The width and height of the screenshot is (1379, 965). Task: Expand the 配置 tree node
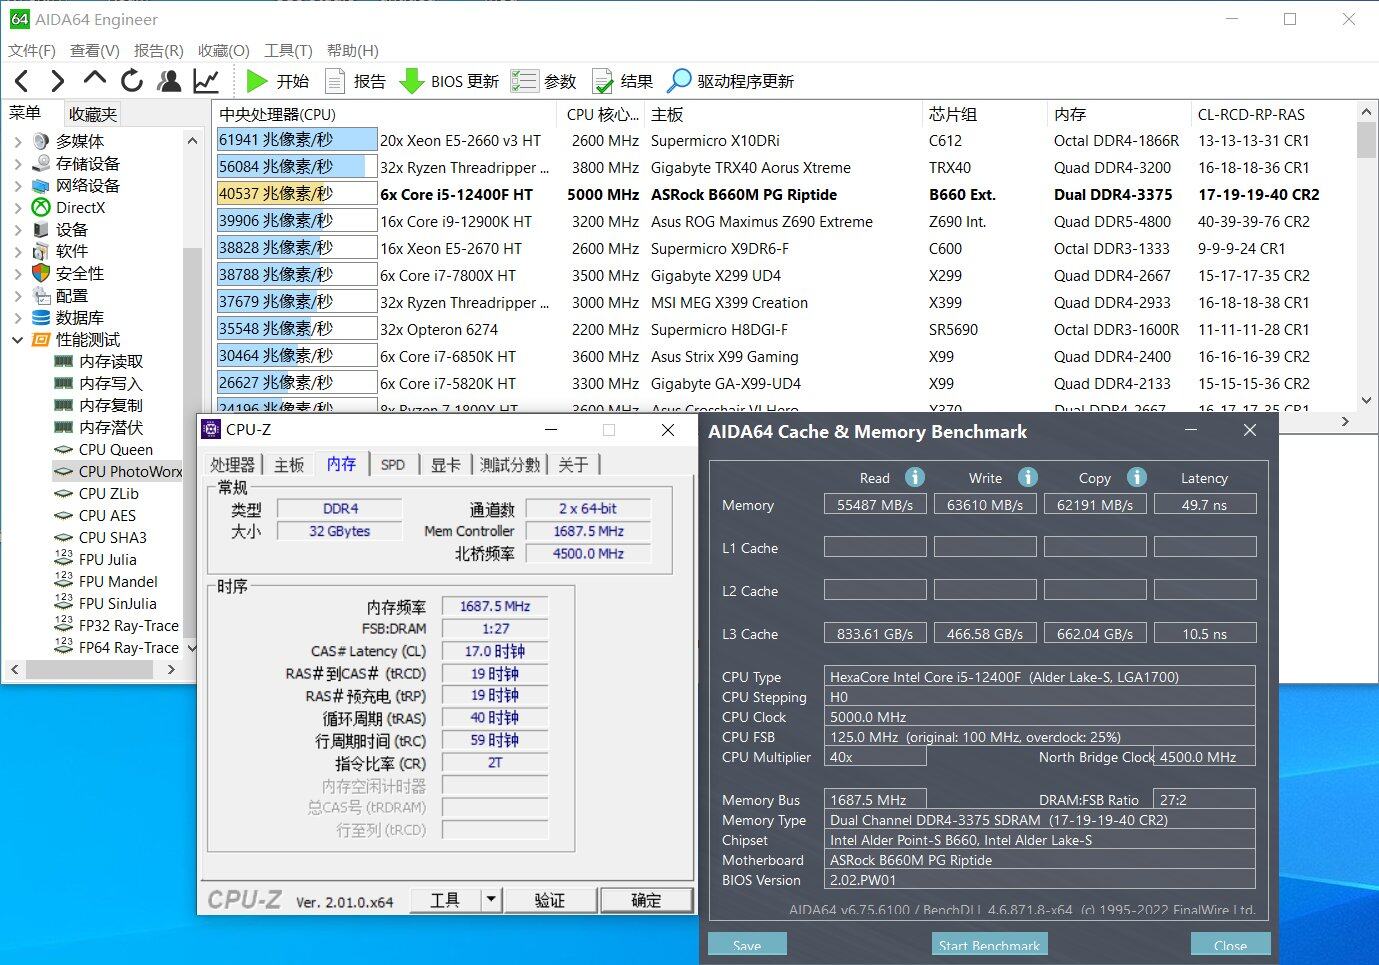click(x=18, y=296)
